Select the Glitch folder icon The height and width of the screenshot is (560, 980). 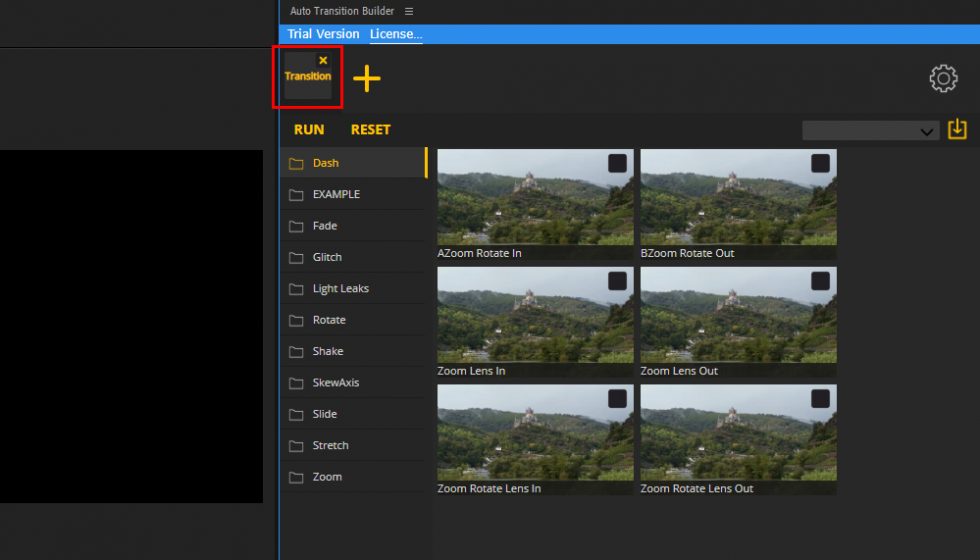click(x=296, y=257)
